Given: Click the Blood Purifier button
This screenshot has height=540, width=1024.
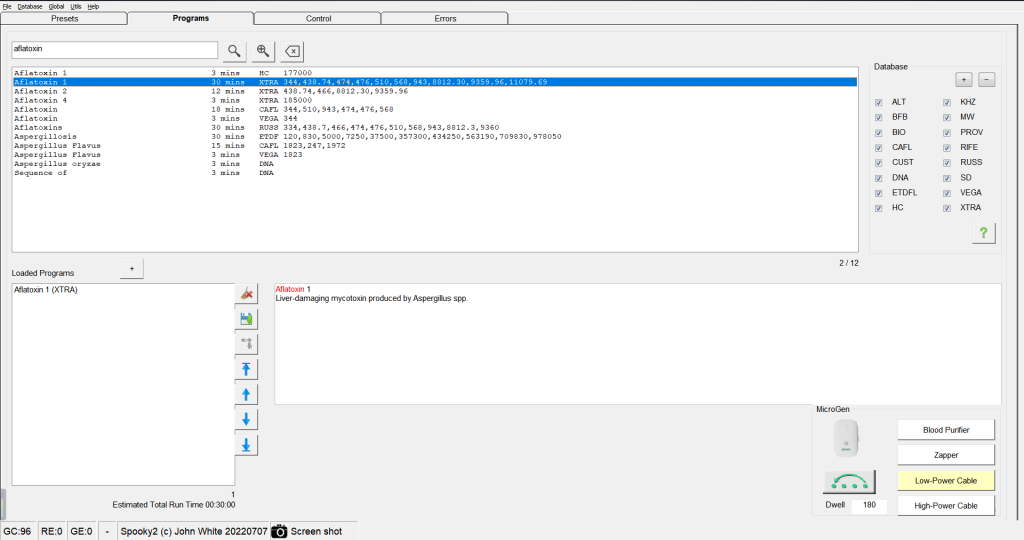Looking at the screenshot, I should pos(945,430).
